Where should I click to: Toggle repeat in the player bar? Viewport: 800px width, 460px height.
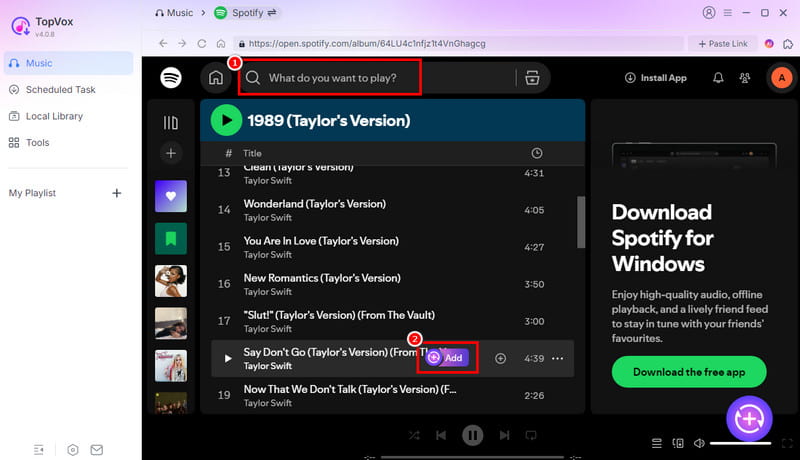[531, 435]
